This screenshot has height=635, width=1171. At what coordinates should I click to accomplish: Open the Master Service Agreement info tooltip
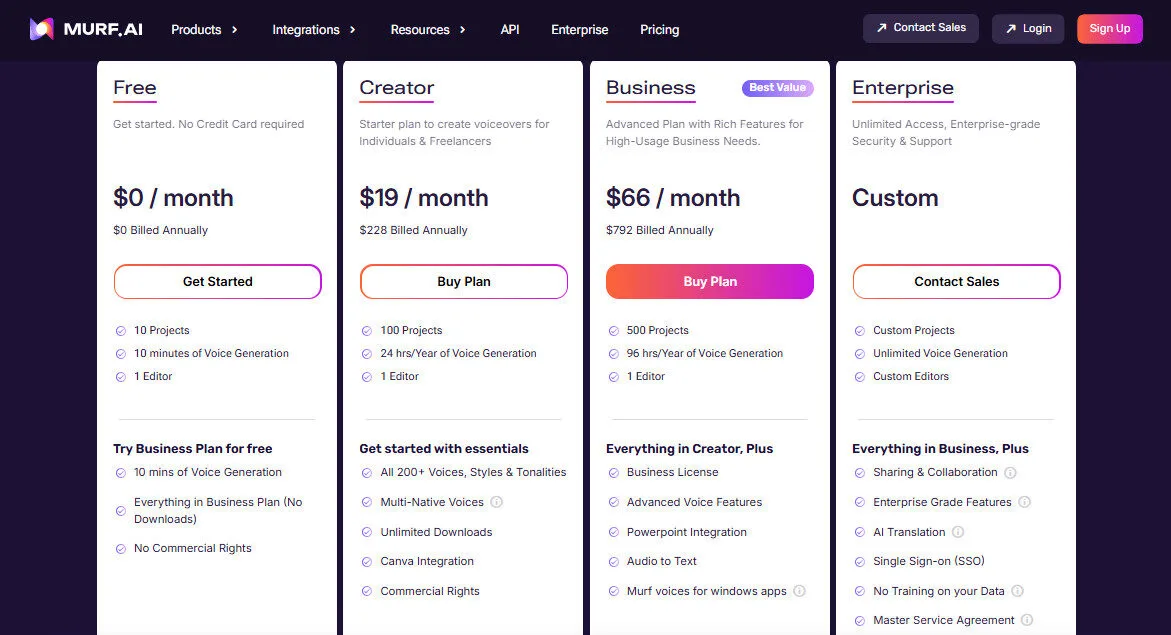pyautogui.click(x=1026, y=620)
